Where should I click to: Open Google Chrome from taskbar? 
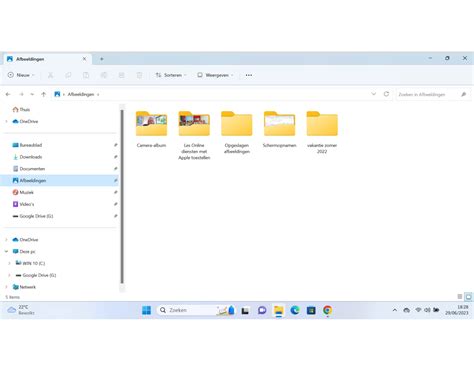pyautogui.click(x=327, y=310)
